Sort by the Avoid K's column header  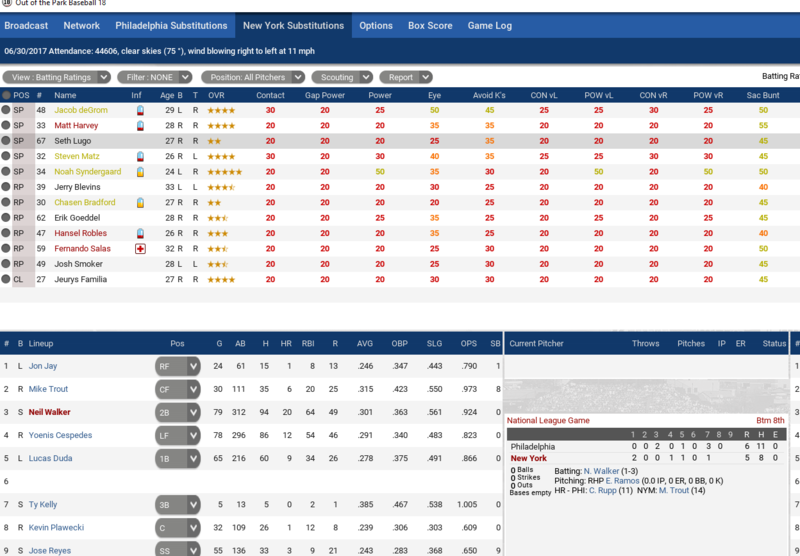tap(489, 95)
